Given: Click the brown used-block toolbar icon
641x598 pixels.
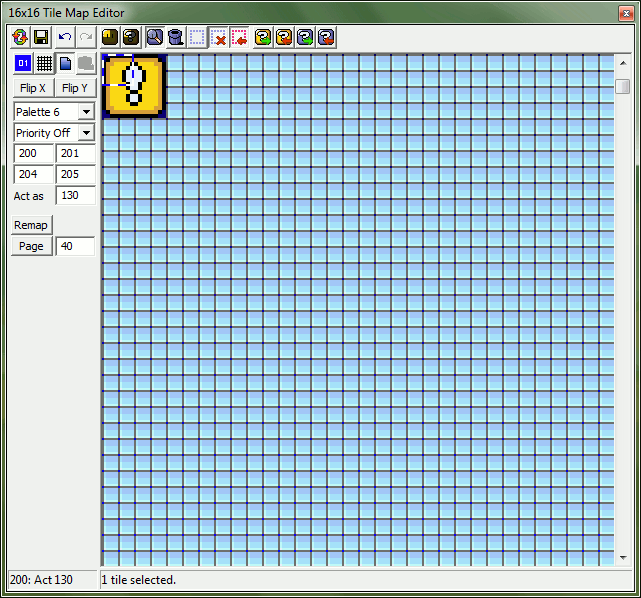Looking at the screenshot, I should (x=110, y=38).
